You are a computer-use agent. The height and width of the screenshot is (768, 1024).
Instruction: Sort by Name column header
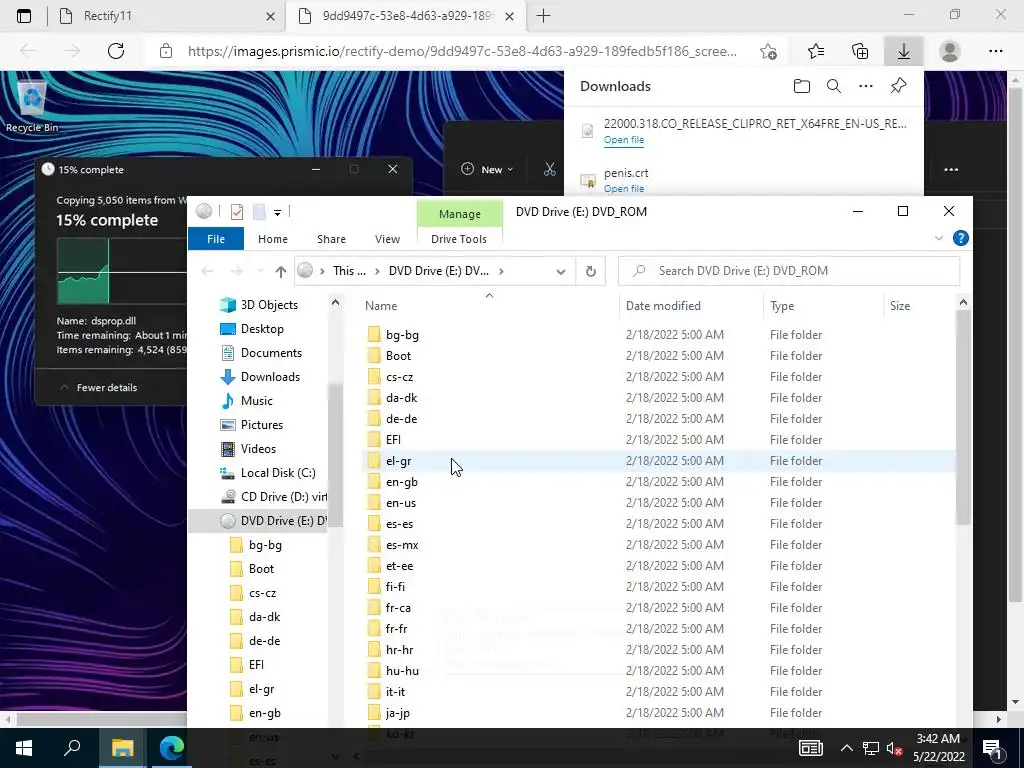click(x=490, y=306)
